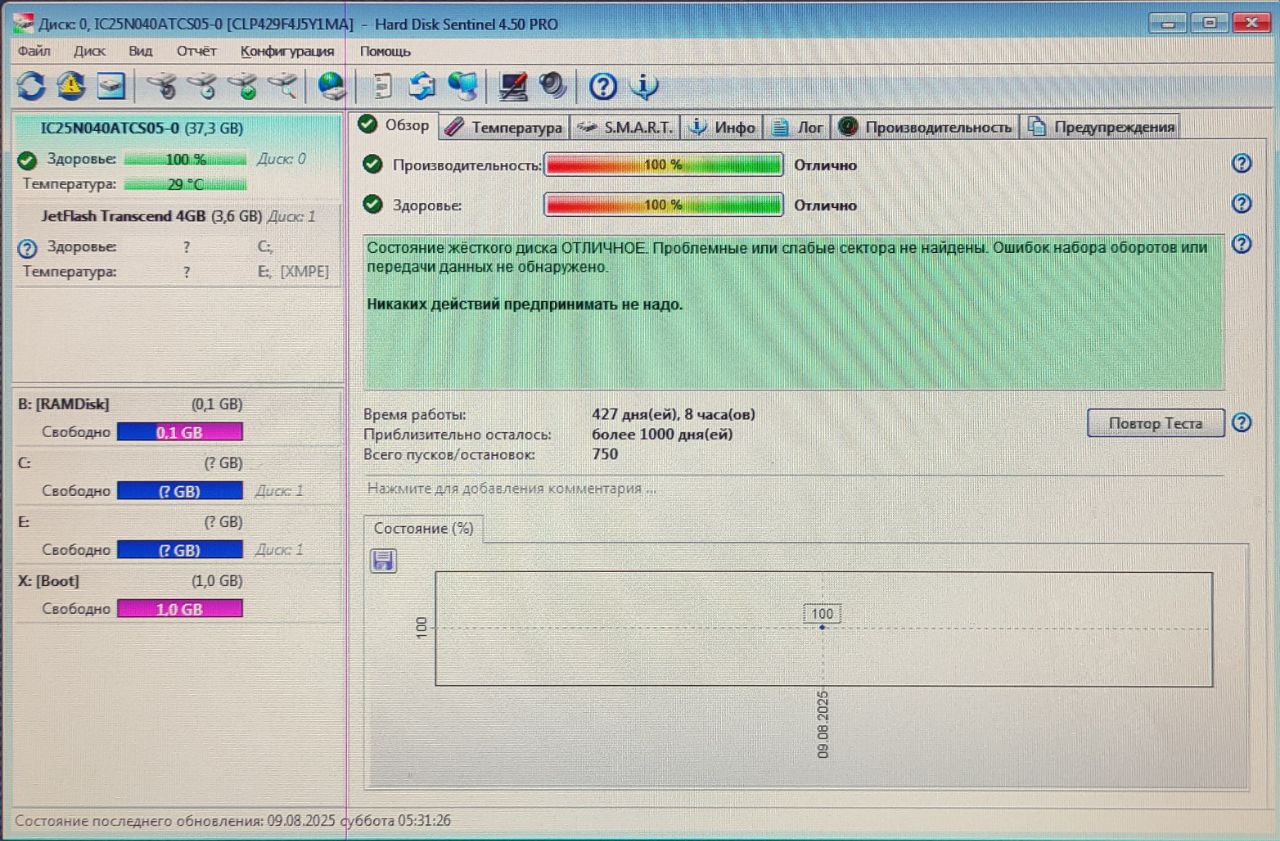The width and height of the screenshot is (1280, 841).
Task: Click the Повтор Теста button
Action: click(1155, 423)
